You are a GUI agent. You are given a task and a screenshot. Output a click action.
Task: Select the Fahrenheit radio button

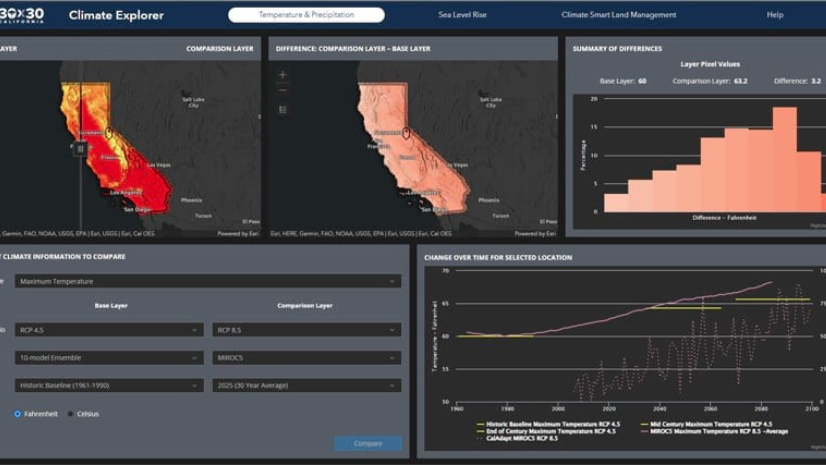17,414
